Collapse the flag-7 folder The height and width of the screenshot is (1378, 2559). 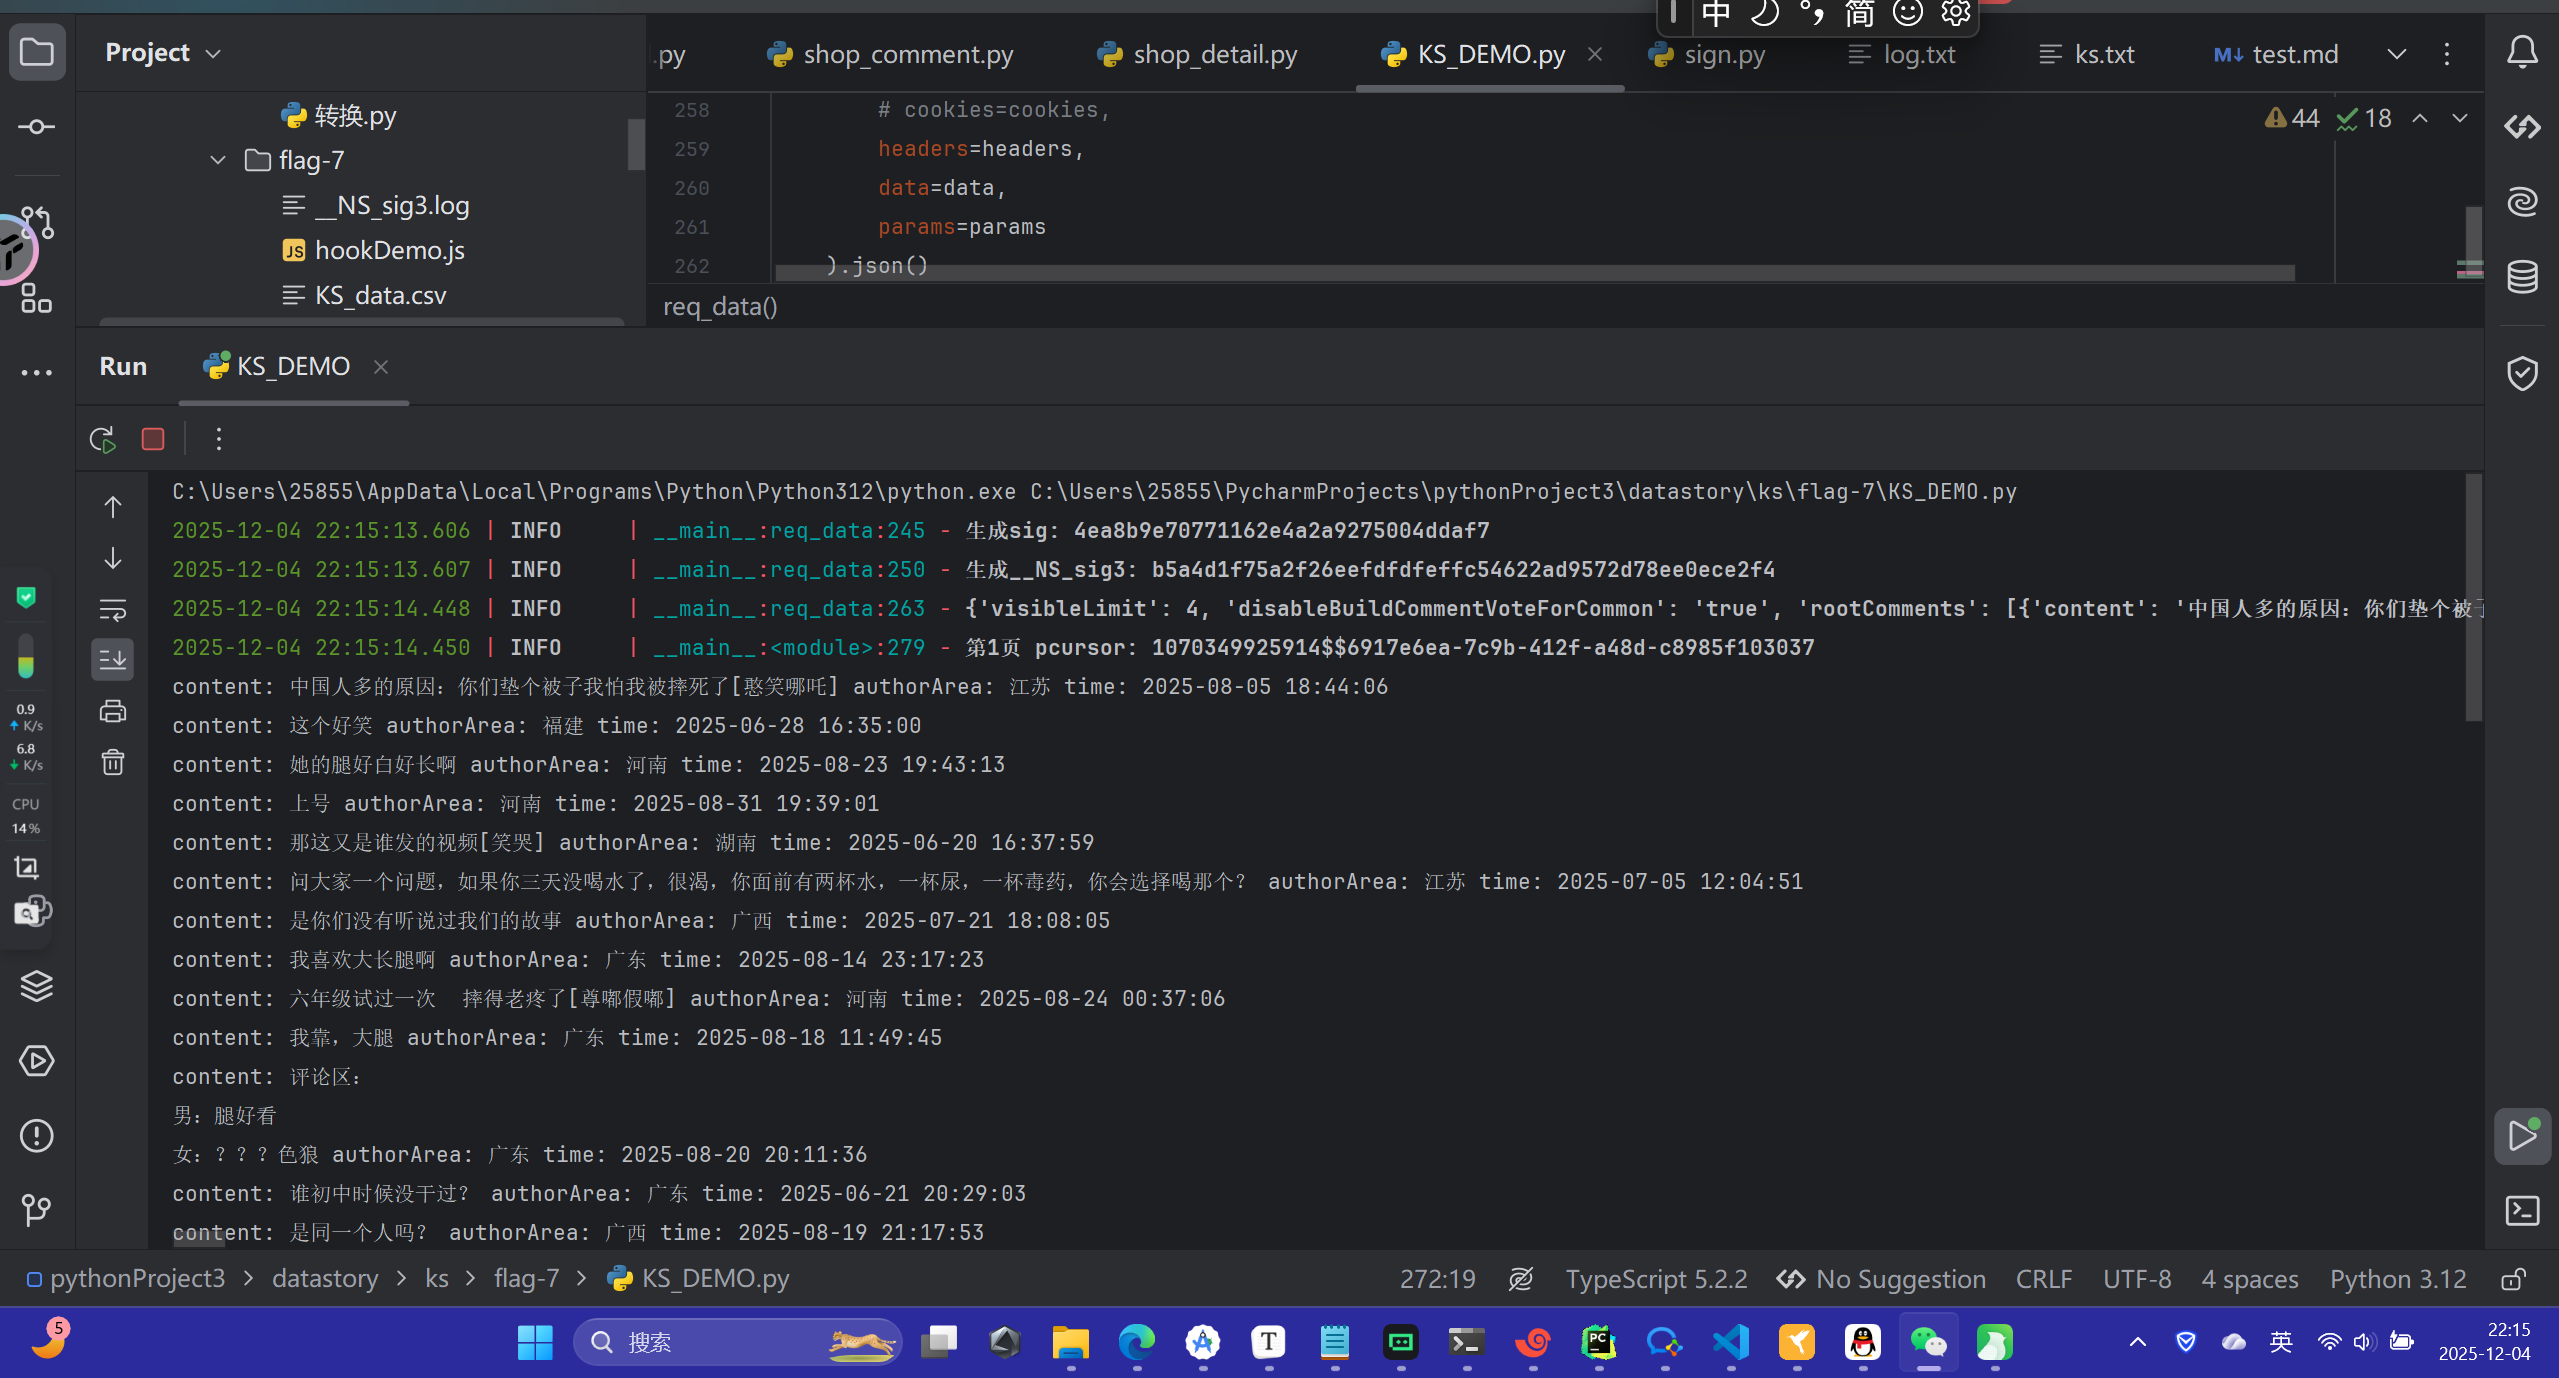218,160
